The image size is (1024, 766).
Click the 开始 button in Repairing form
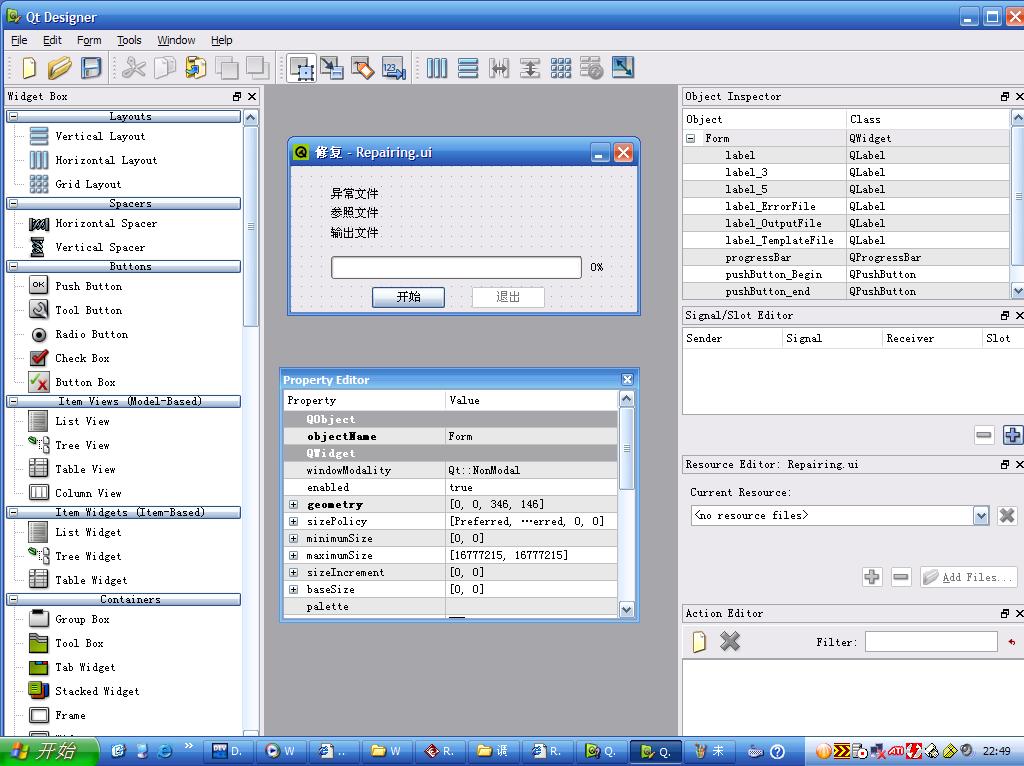tap(408, 297)
